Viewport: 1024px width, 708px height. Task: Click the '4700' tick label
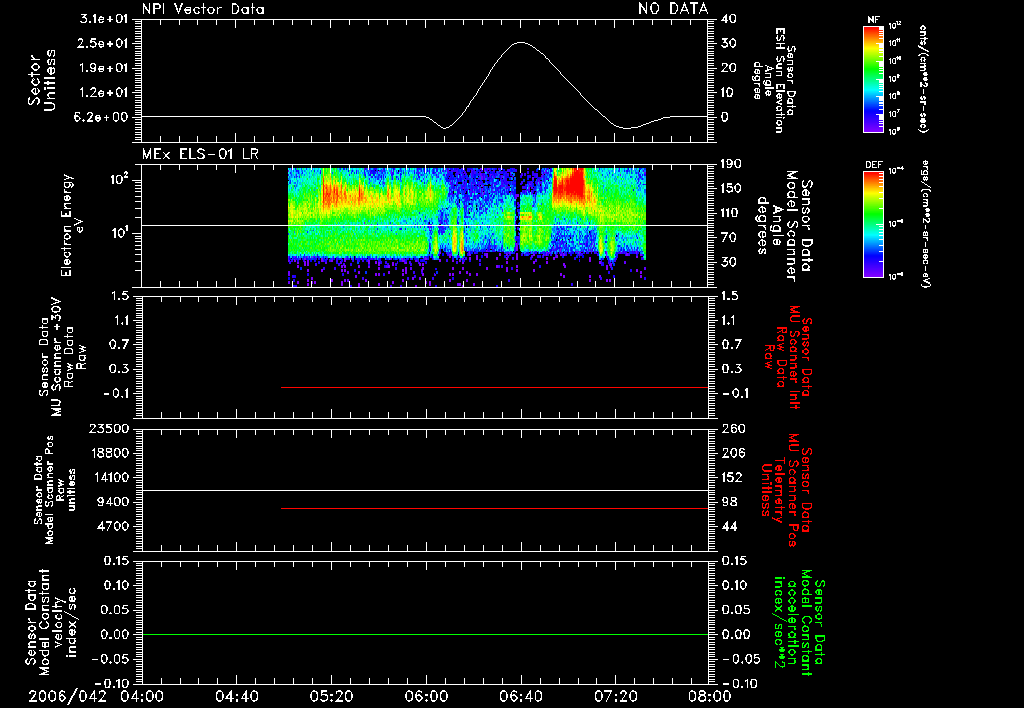[x=112, y=526]
